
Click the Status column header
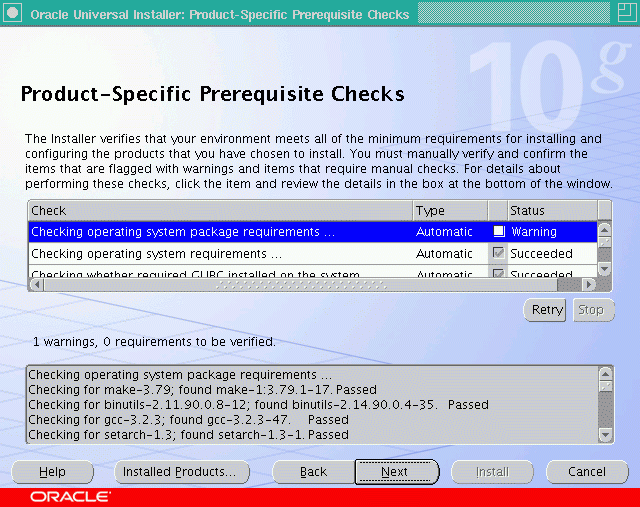553,211
